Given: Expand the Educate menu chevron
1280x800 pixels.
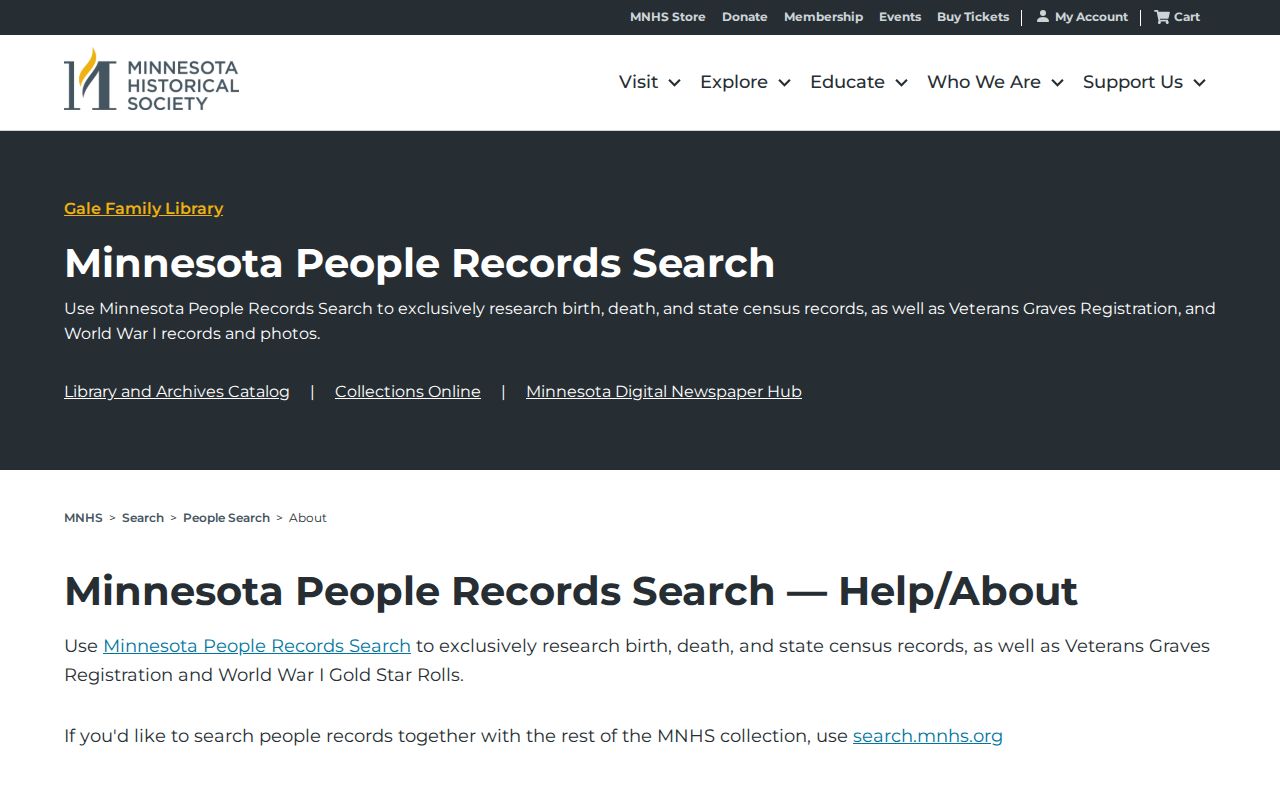Looking at the screenshot, I should coord(901,83).
